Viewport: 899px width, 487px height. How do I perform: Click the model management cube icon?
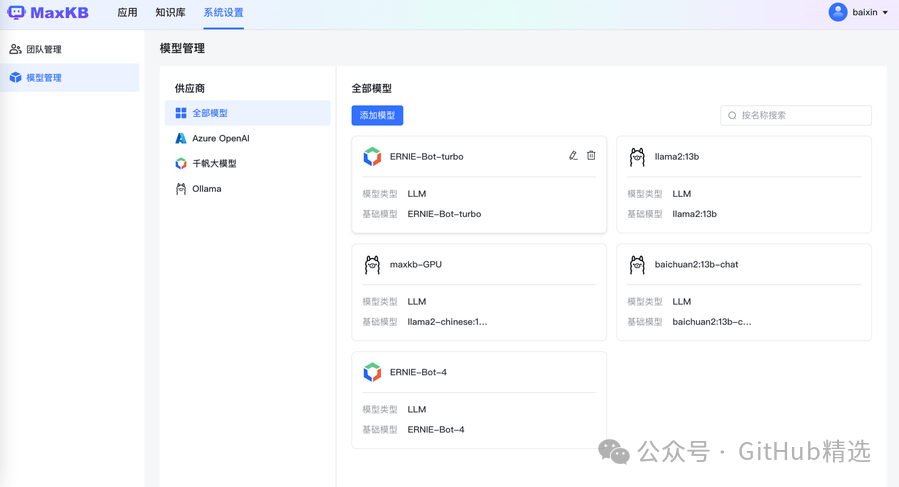coord(15,77)
